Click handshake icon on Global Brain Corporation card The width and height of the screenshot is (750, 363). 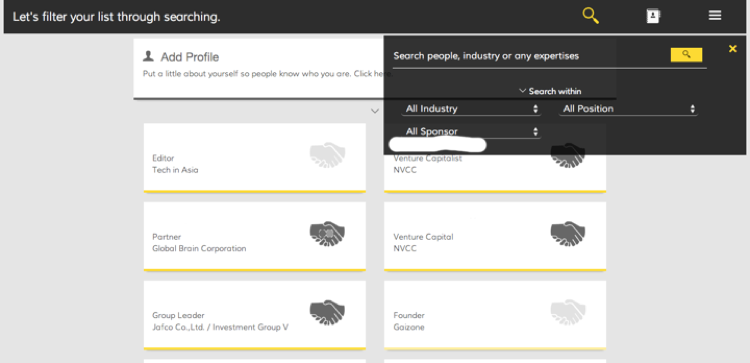click(327, 233)
